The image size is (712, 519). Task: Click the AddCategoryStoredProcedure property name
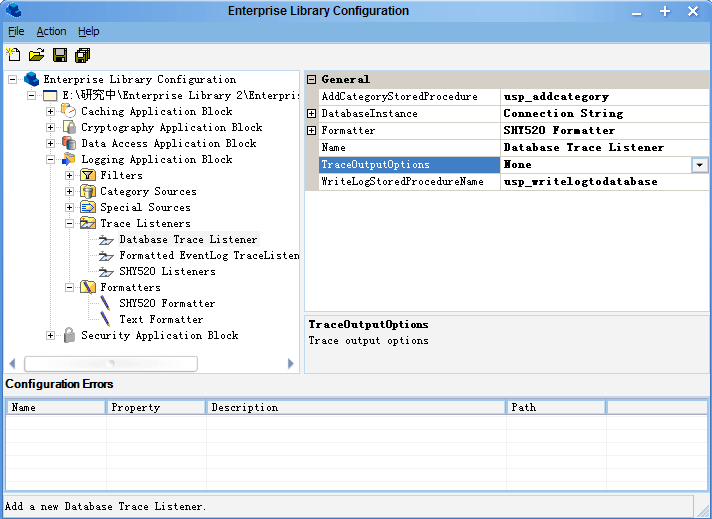(400, 96)
